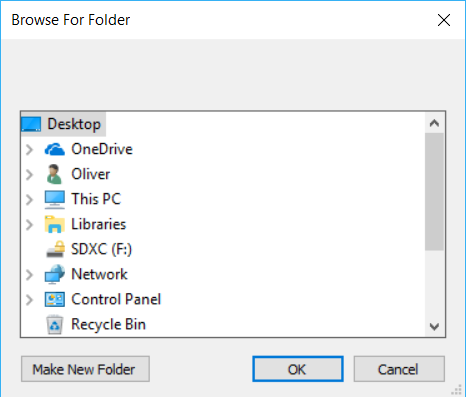Confirm selection with the OK button
The height and width of the screenshot is (397, 466).
[x=298, y=369]
